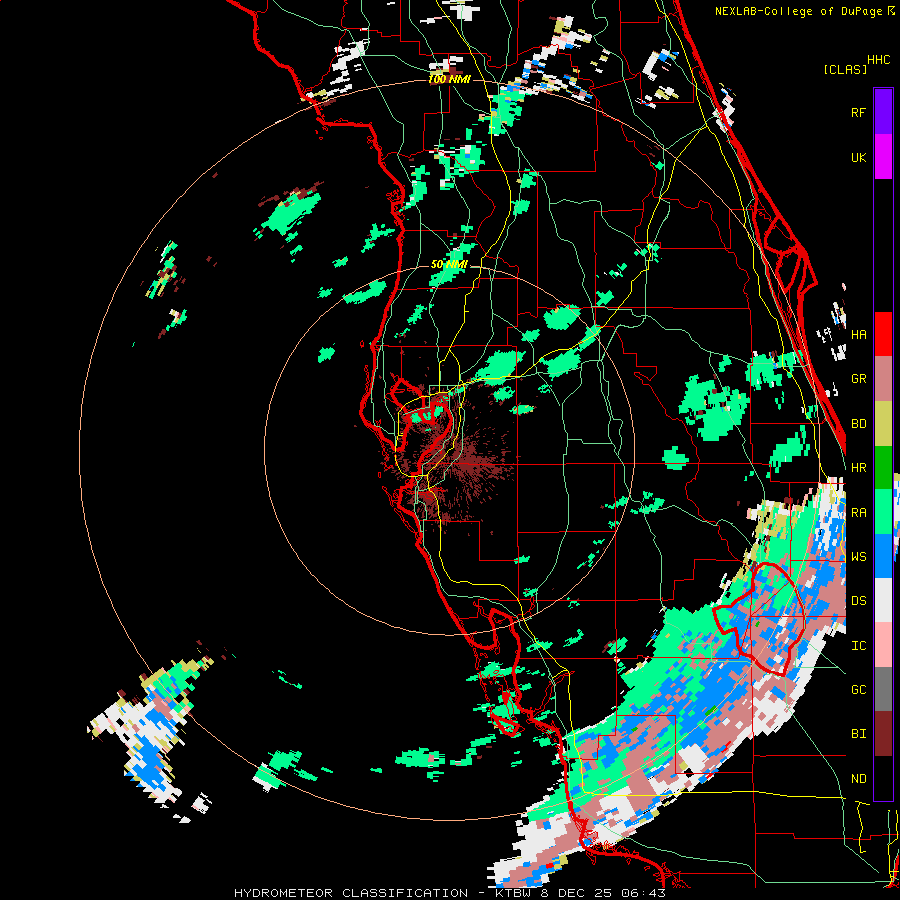Click the NEXLAB-College of DuPage credit text
Image resolution: width=900 pixels, height=900 pixels.
click(798, 11)
